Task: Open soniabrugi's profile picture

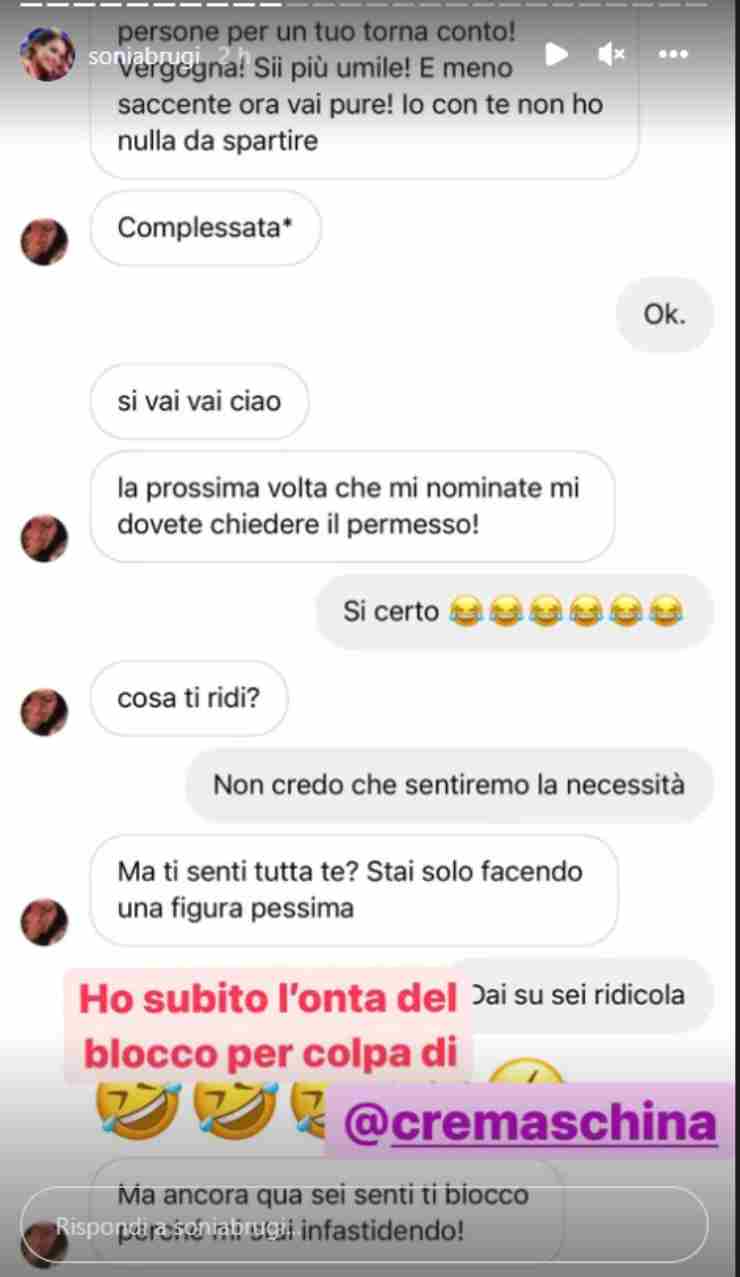Action: click(x=46, y=55)
